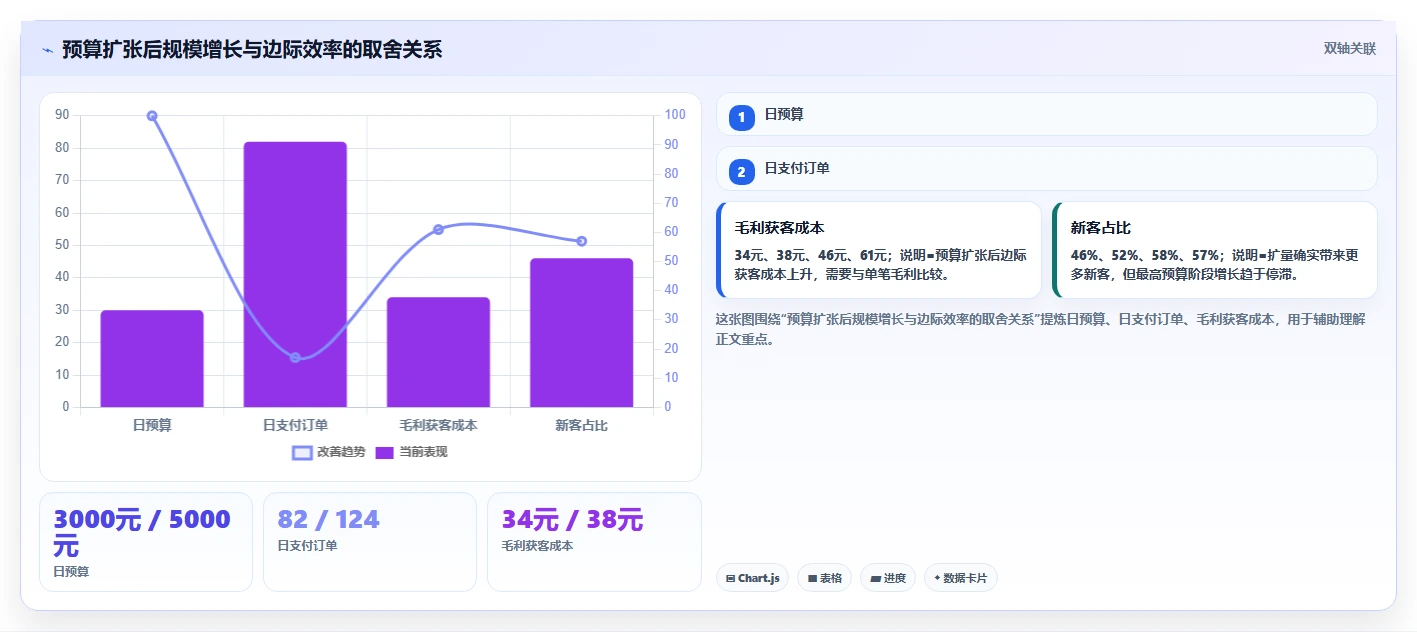Screen dimensions: 1417x632
Task: Click the line point above 毛利获客成本
Action: click(438, 229)
